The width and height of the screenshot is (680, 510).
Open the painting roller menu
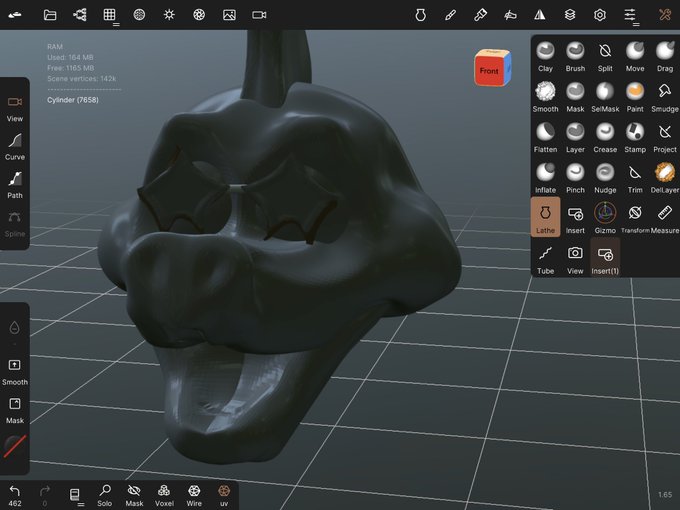[480, 15]
